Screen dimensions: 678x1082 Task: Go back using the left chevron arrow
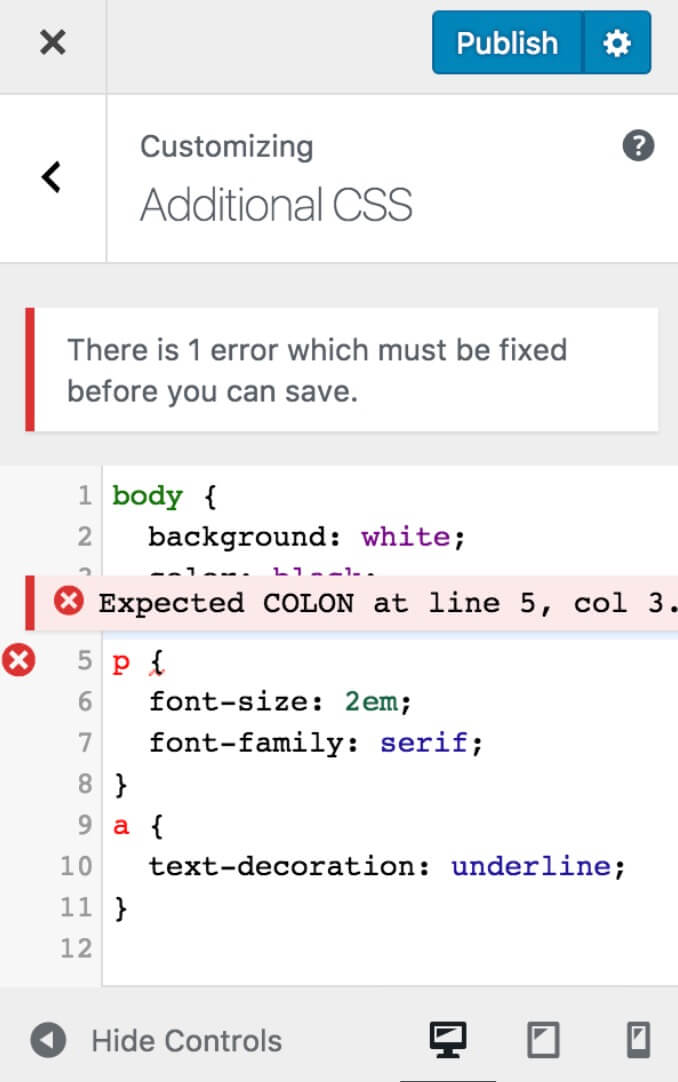52,177
